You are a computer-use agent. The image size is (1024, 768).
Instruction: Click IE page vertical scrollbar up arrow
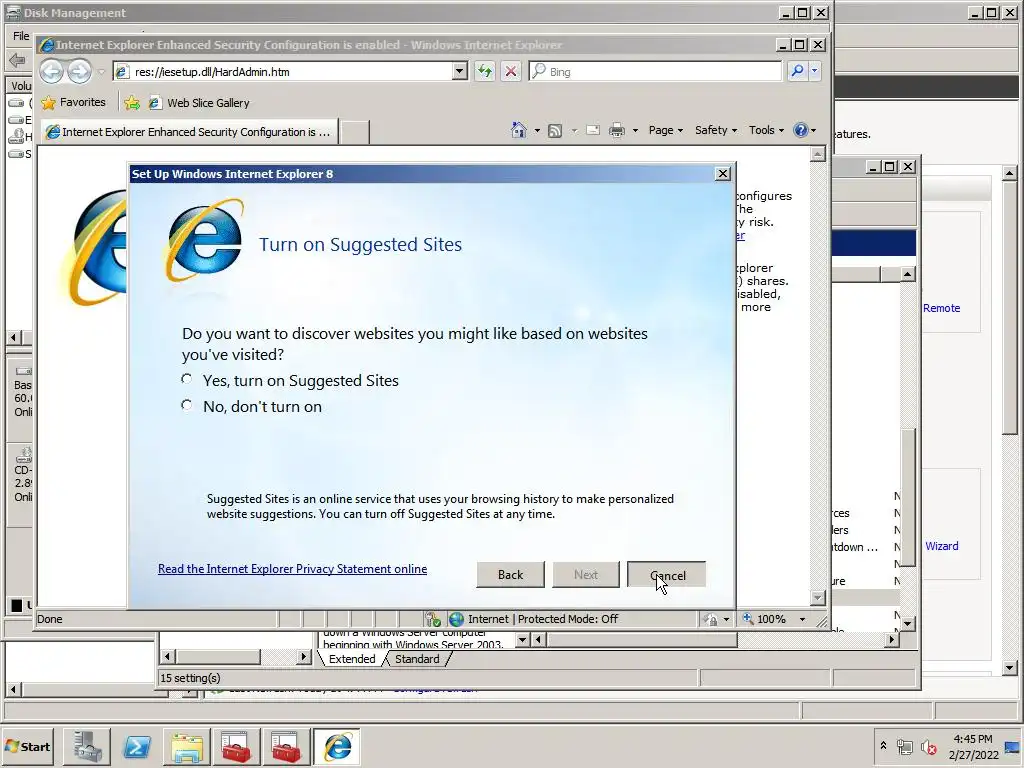(818, 154)
